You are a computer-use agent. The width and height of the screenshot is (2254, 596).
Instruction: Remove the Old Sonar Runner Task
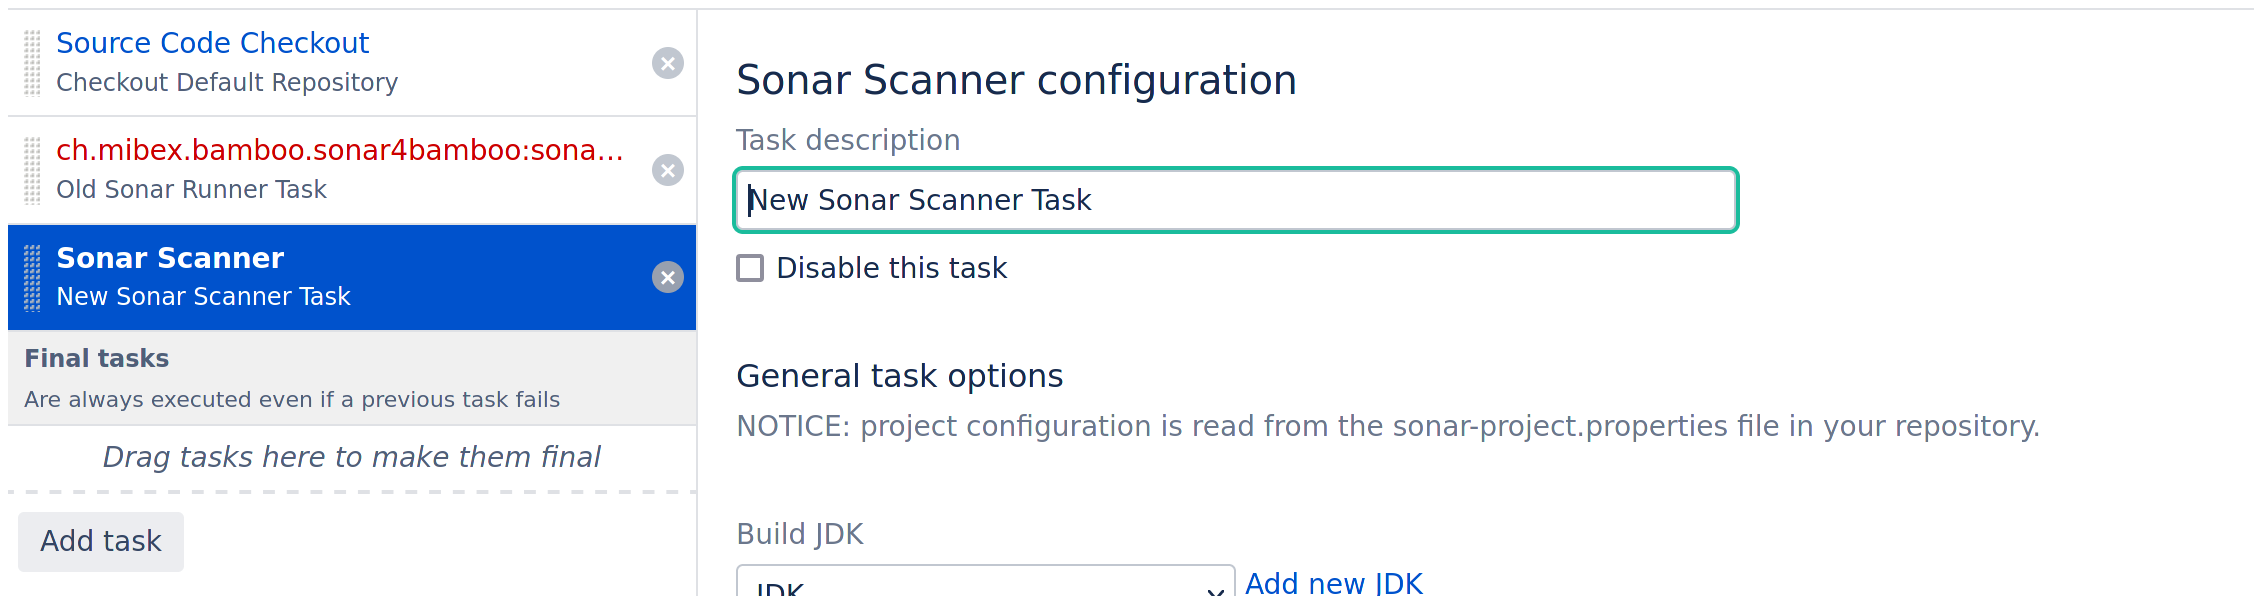pos(667,170)
